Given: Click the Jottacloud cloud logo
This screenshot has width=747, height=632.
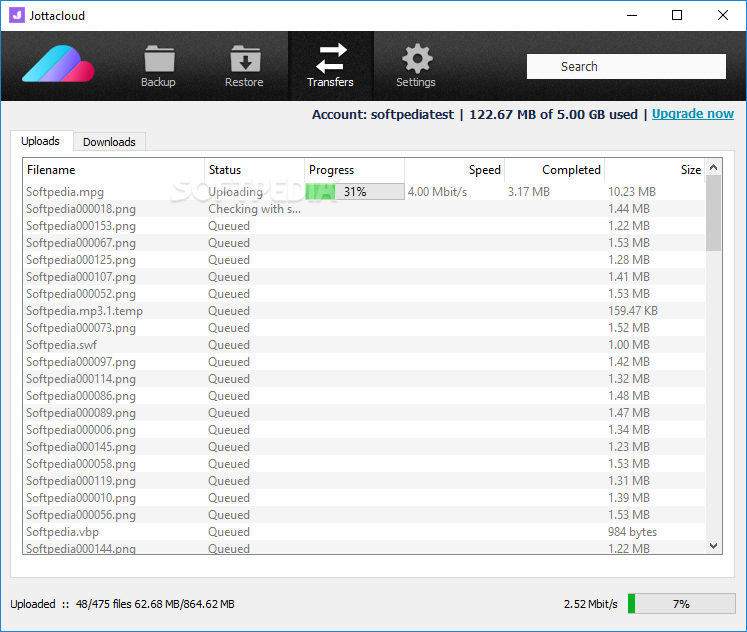Looking at the screenshot, I should [58, 64].
